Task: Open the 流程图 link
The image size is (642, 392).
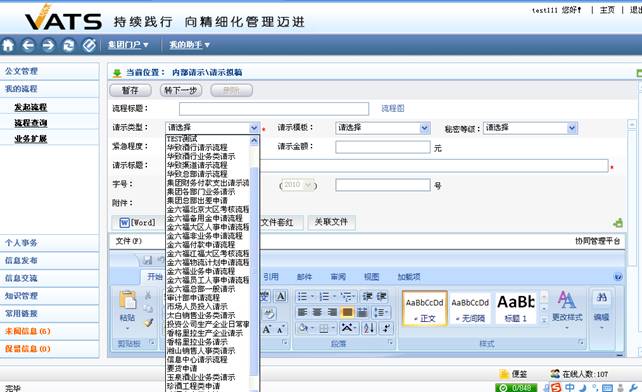Action: (393, 109)
